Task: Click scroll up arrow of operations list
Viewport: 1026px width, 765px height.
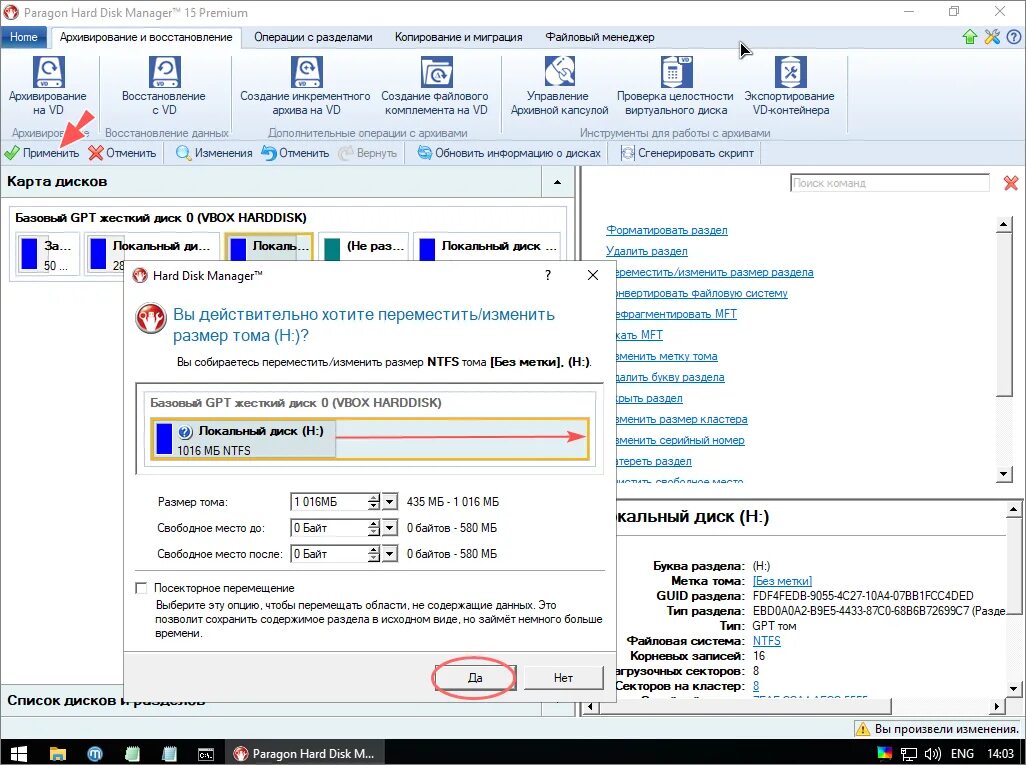Action: pyautogui.click(x=1004, y=225)
